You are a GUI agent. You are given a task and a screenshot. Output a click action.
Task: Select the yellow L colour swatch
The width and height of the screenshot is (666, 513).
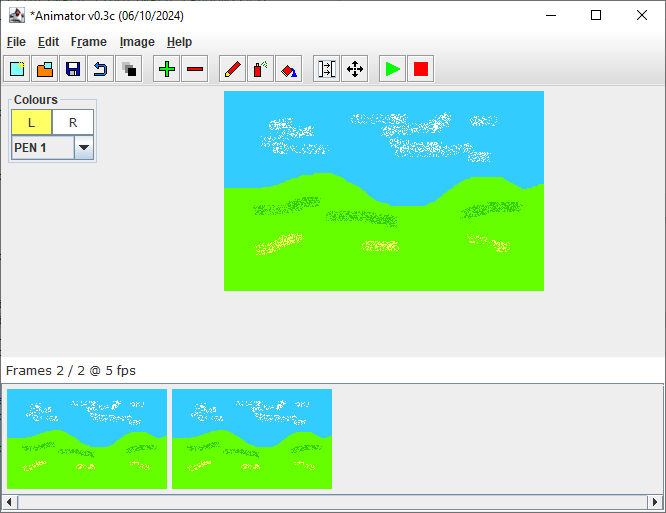coord(31,123)
